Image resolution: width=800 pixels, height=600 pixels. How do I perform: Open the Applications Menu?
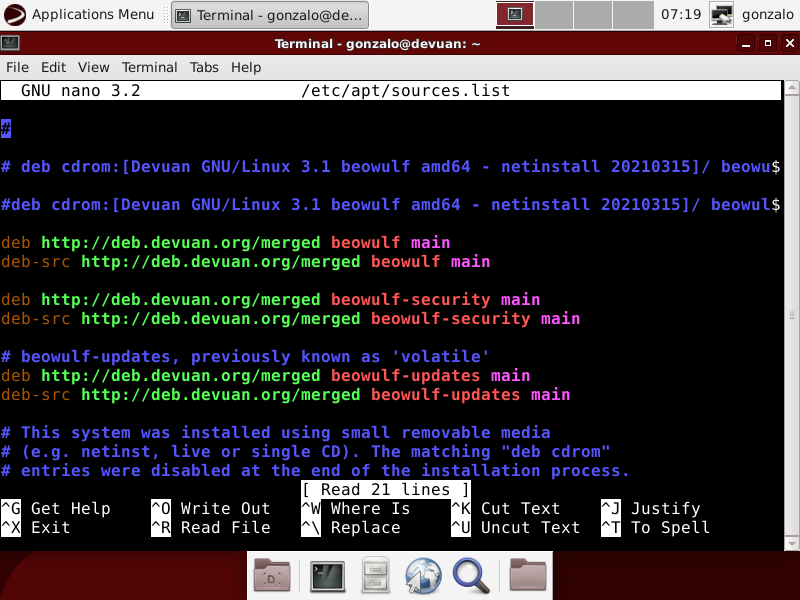tap(79, 14)
